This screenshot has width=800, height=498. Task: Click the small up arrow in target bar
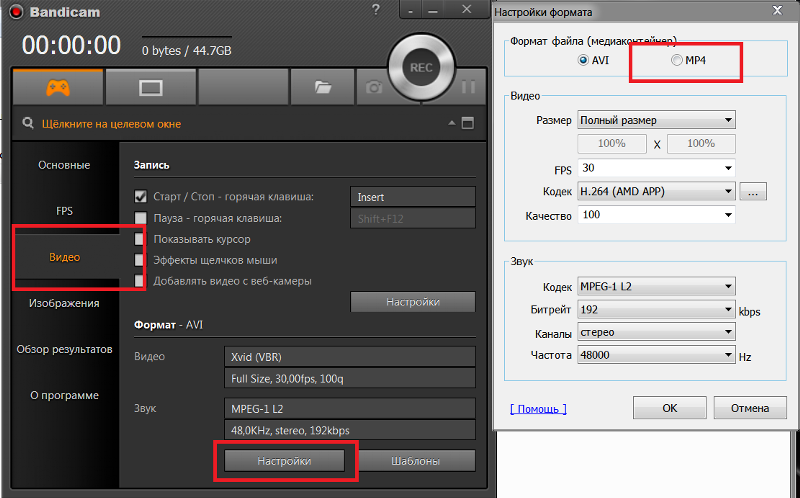tap(452, 123)
